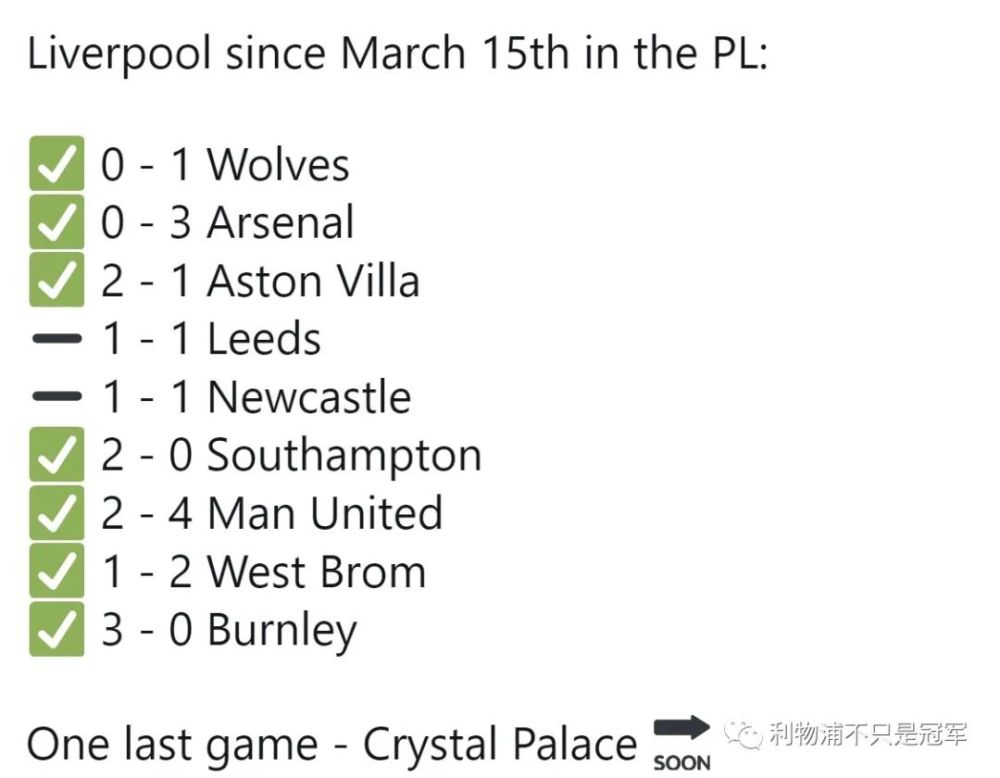1000x778 pixels.
Task: Click the 2 - 1 Aston Villa text
Action: 260,281
